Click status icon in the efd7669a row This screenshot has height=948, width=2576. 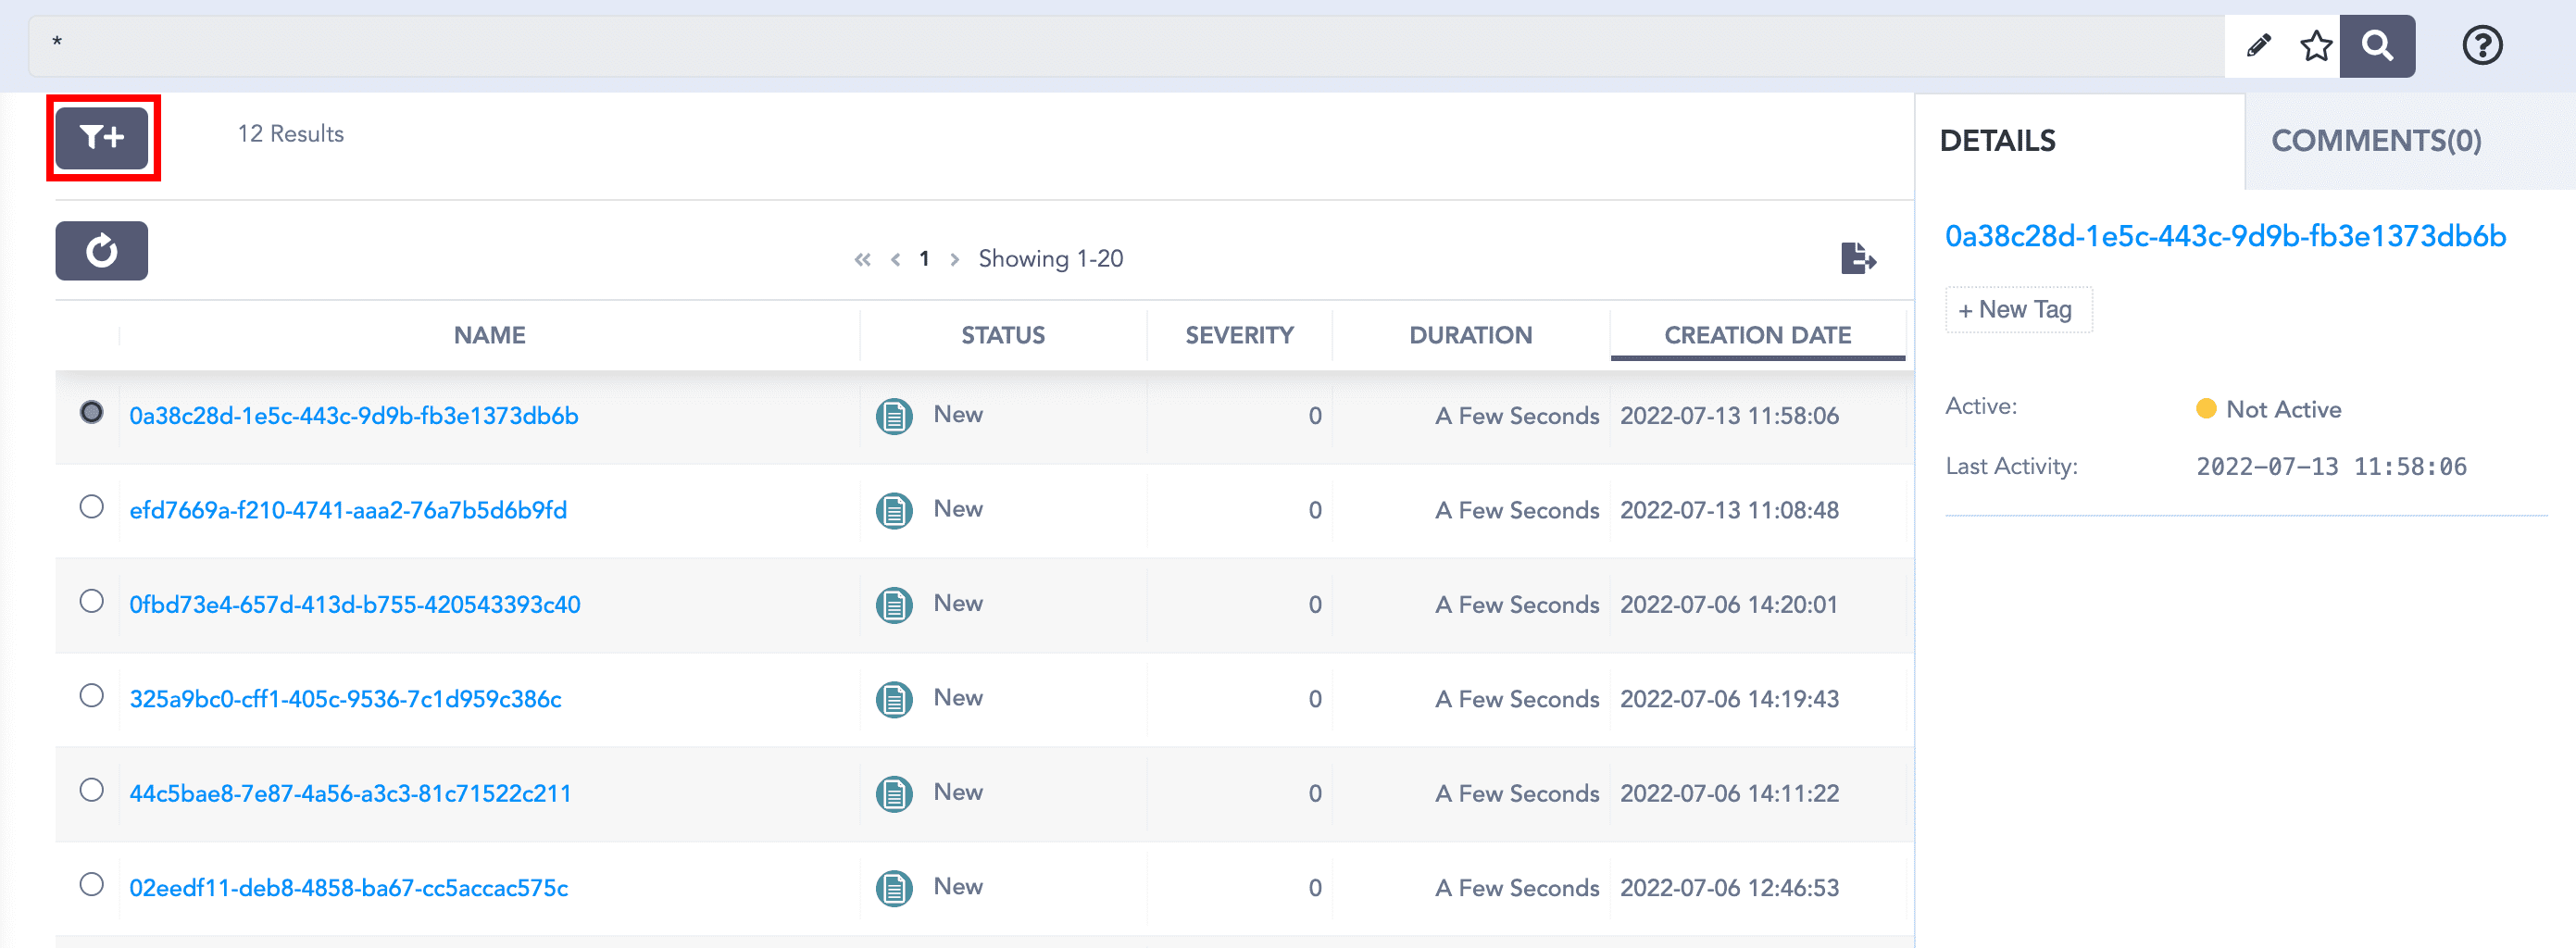893,510
